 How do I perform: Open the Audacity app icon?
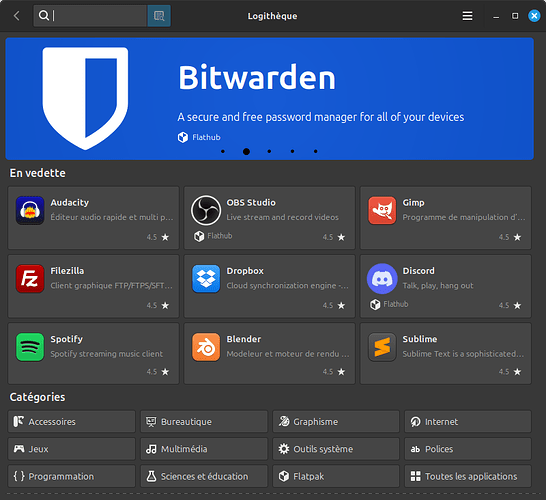pos(30,210)
